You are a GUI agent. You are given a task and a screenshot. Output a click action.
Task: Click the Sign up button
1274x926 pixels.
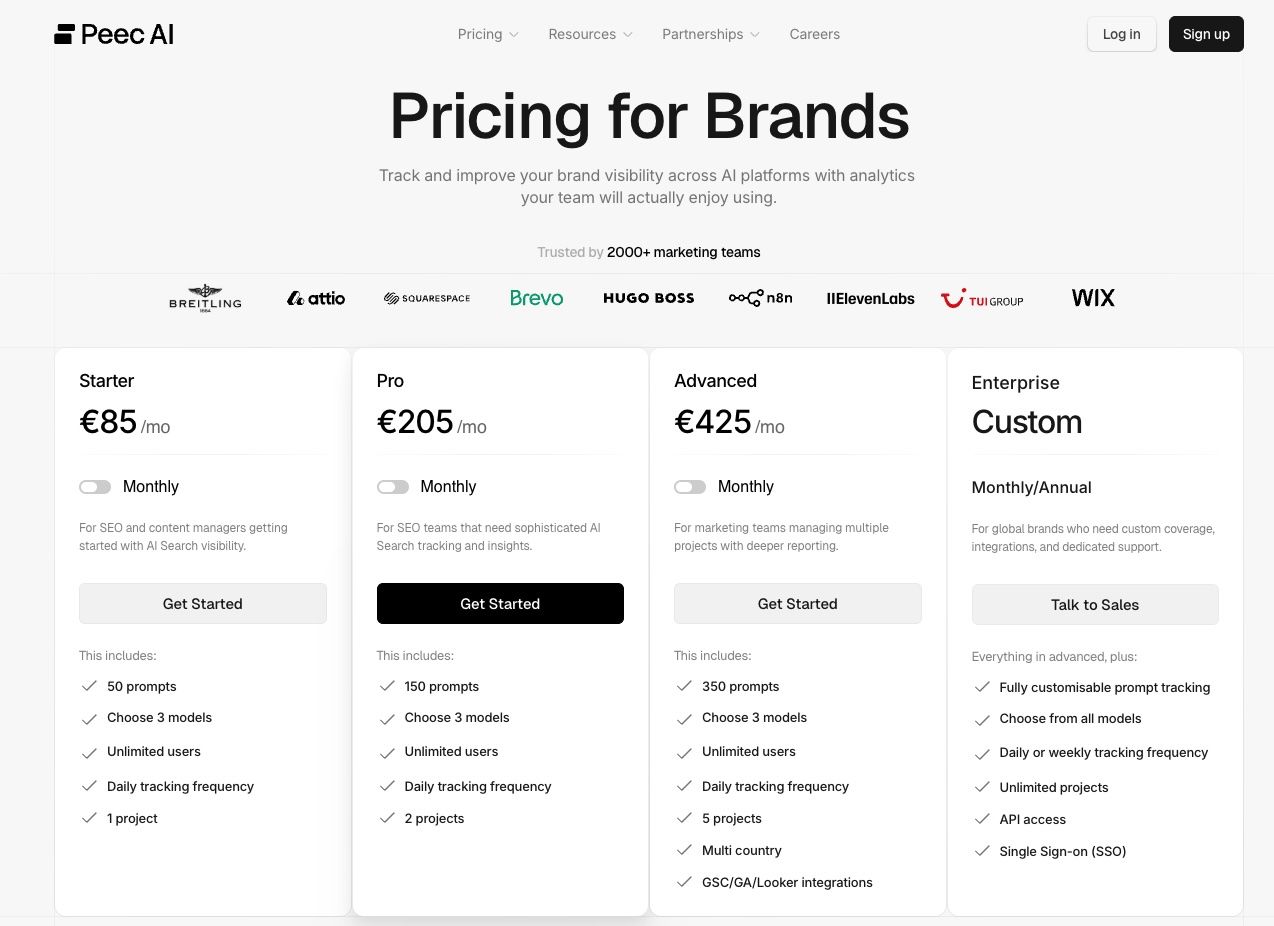(x=1206, y=33)
